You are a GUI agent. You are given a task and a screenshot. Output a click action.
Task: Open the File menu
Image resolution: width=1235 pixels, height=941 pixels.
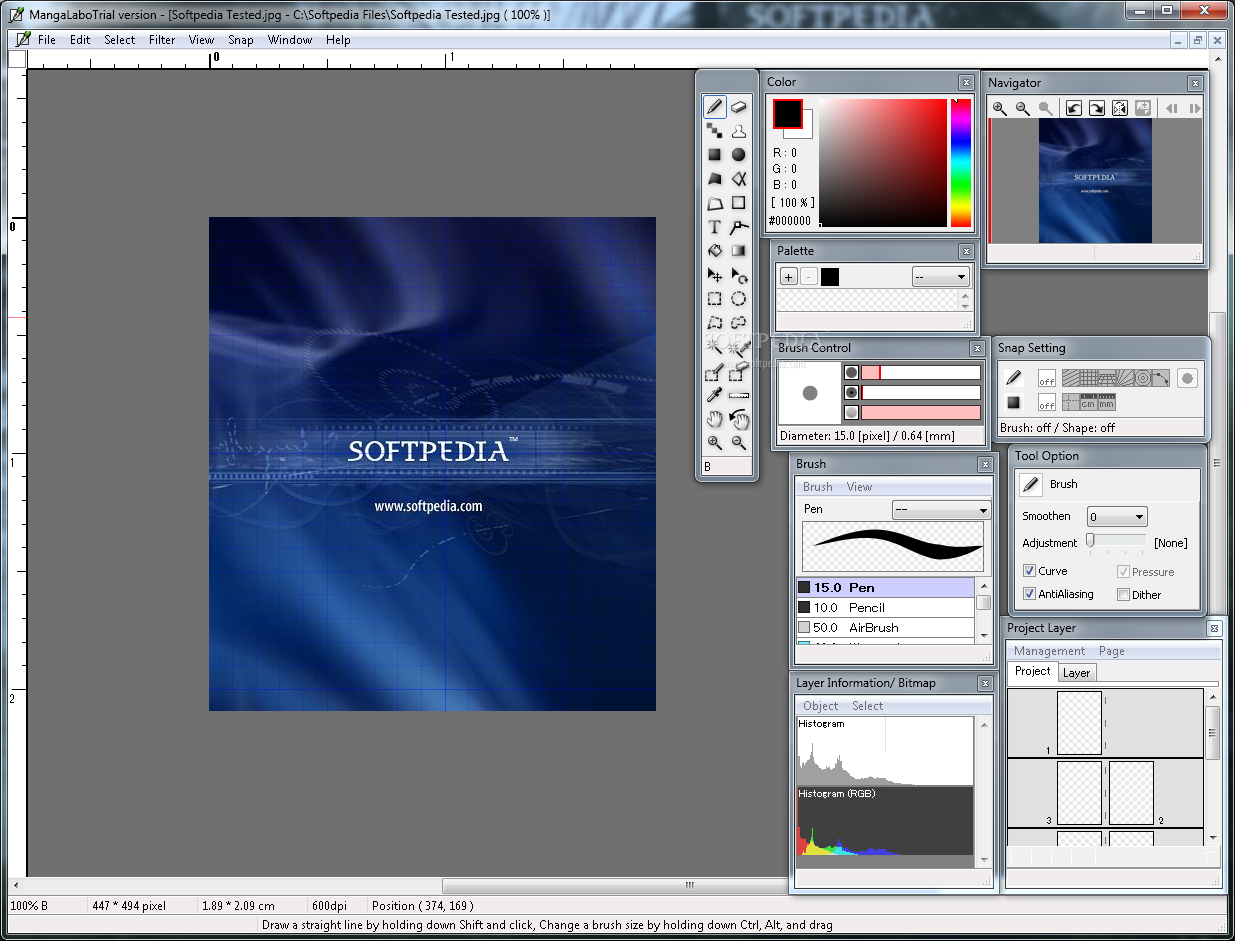click(x=47, y=40)
